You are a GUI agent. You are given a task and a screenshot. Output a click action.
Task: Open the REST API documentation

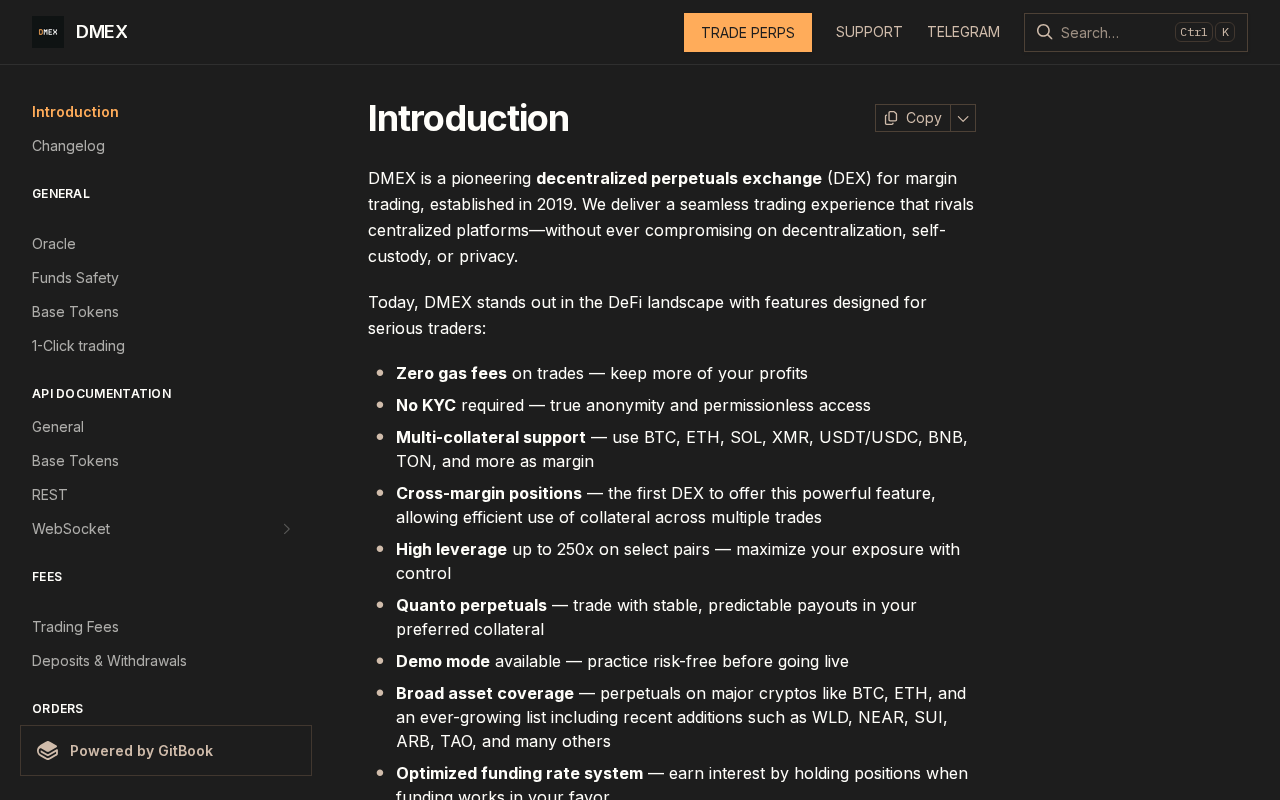[50, 495]
